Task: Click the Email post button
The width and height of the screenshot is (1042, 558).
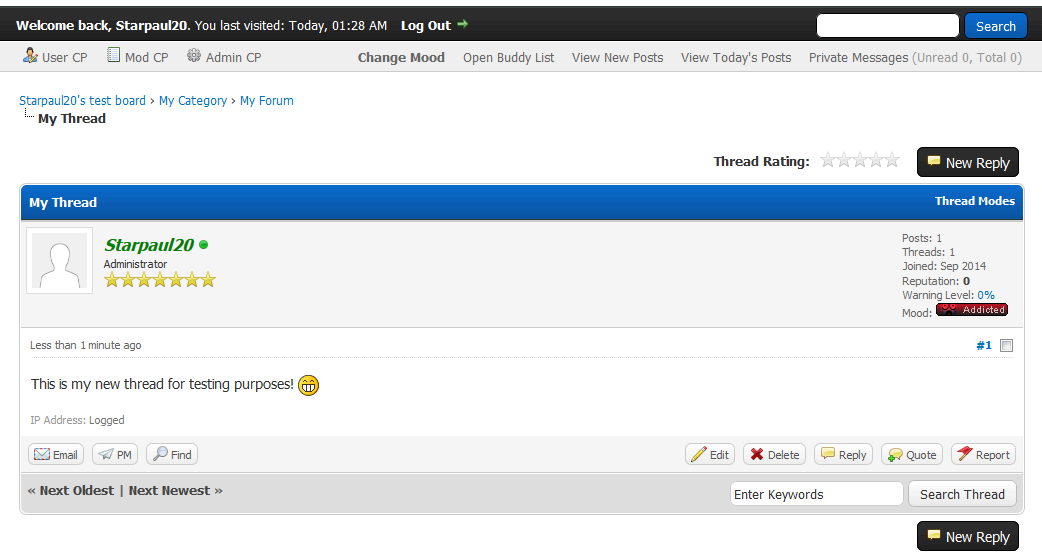Action: [x=56, y=454]
